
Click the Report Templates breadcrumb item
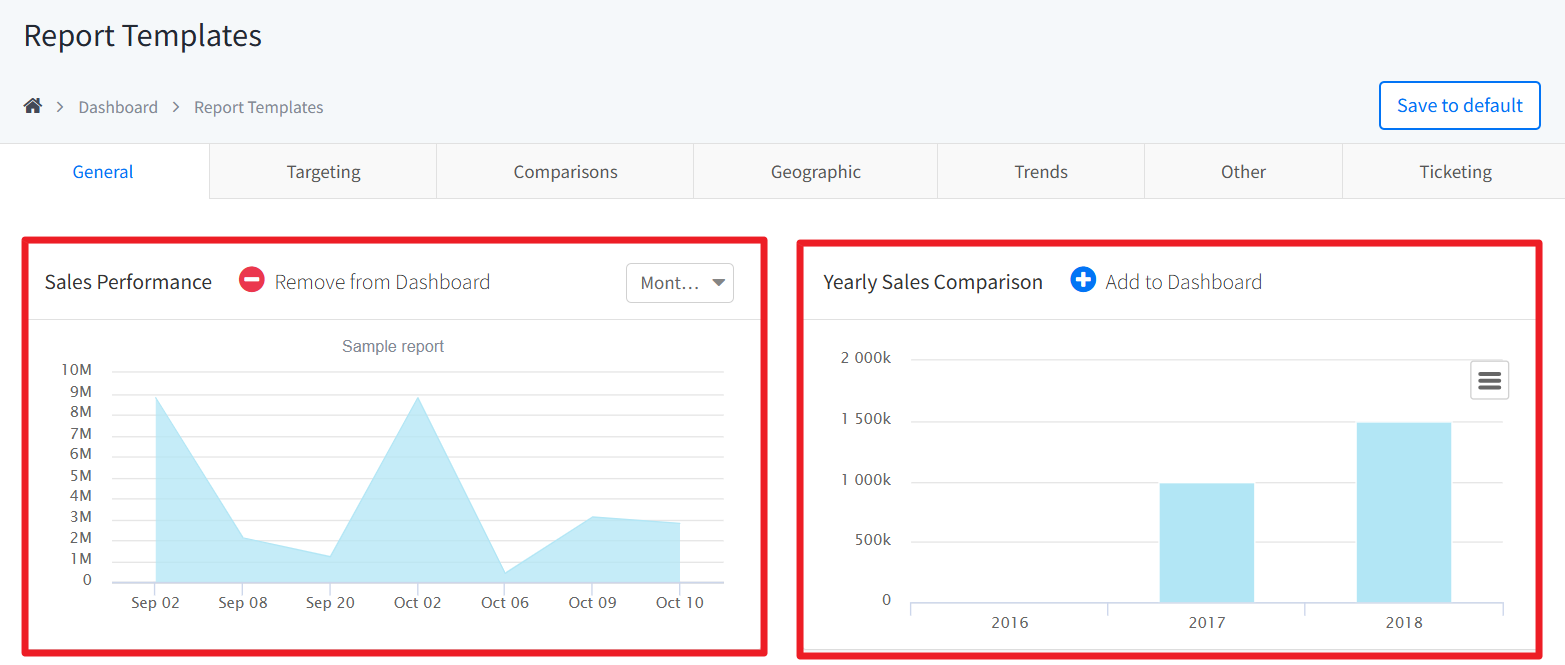(x=258, y=107)
